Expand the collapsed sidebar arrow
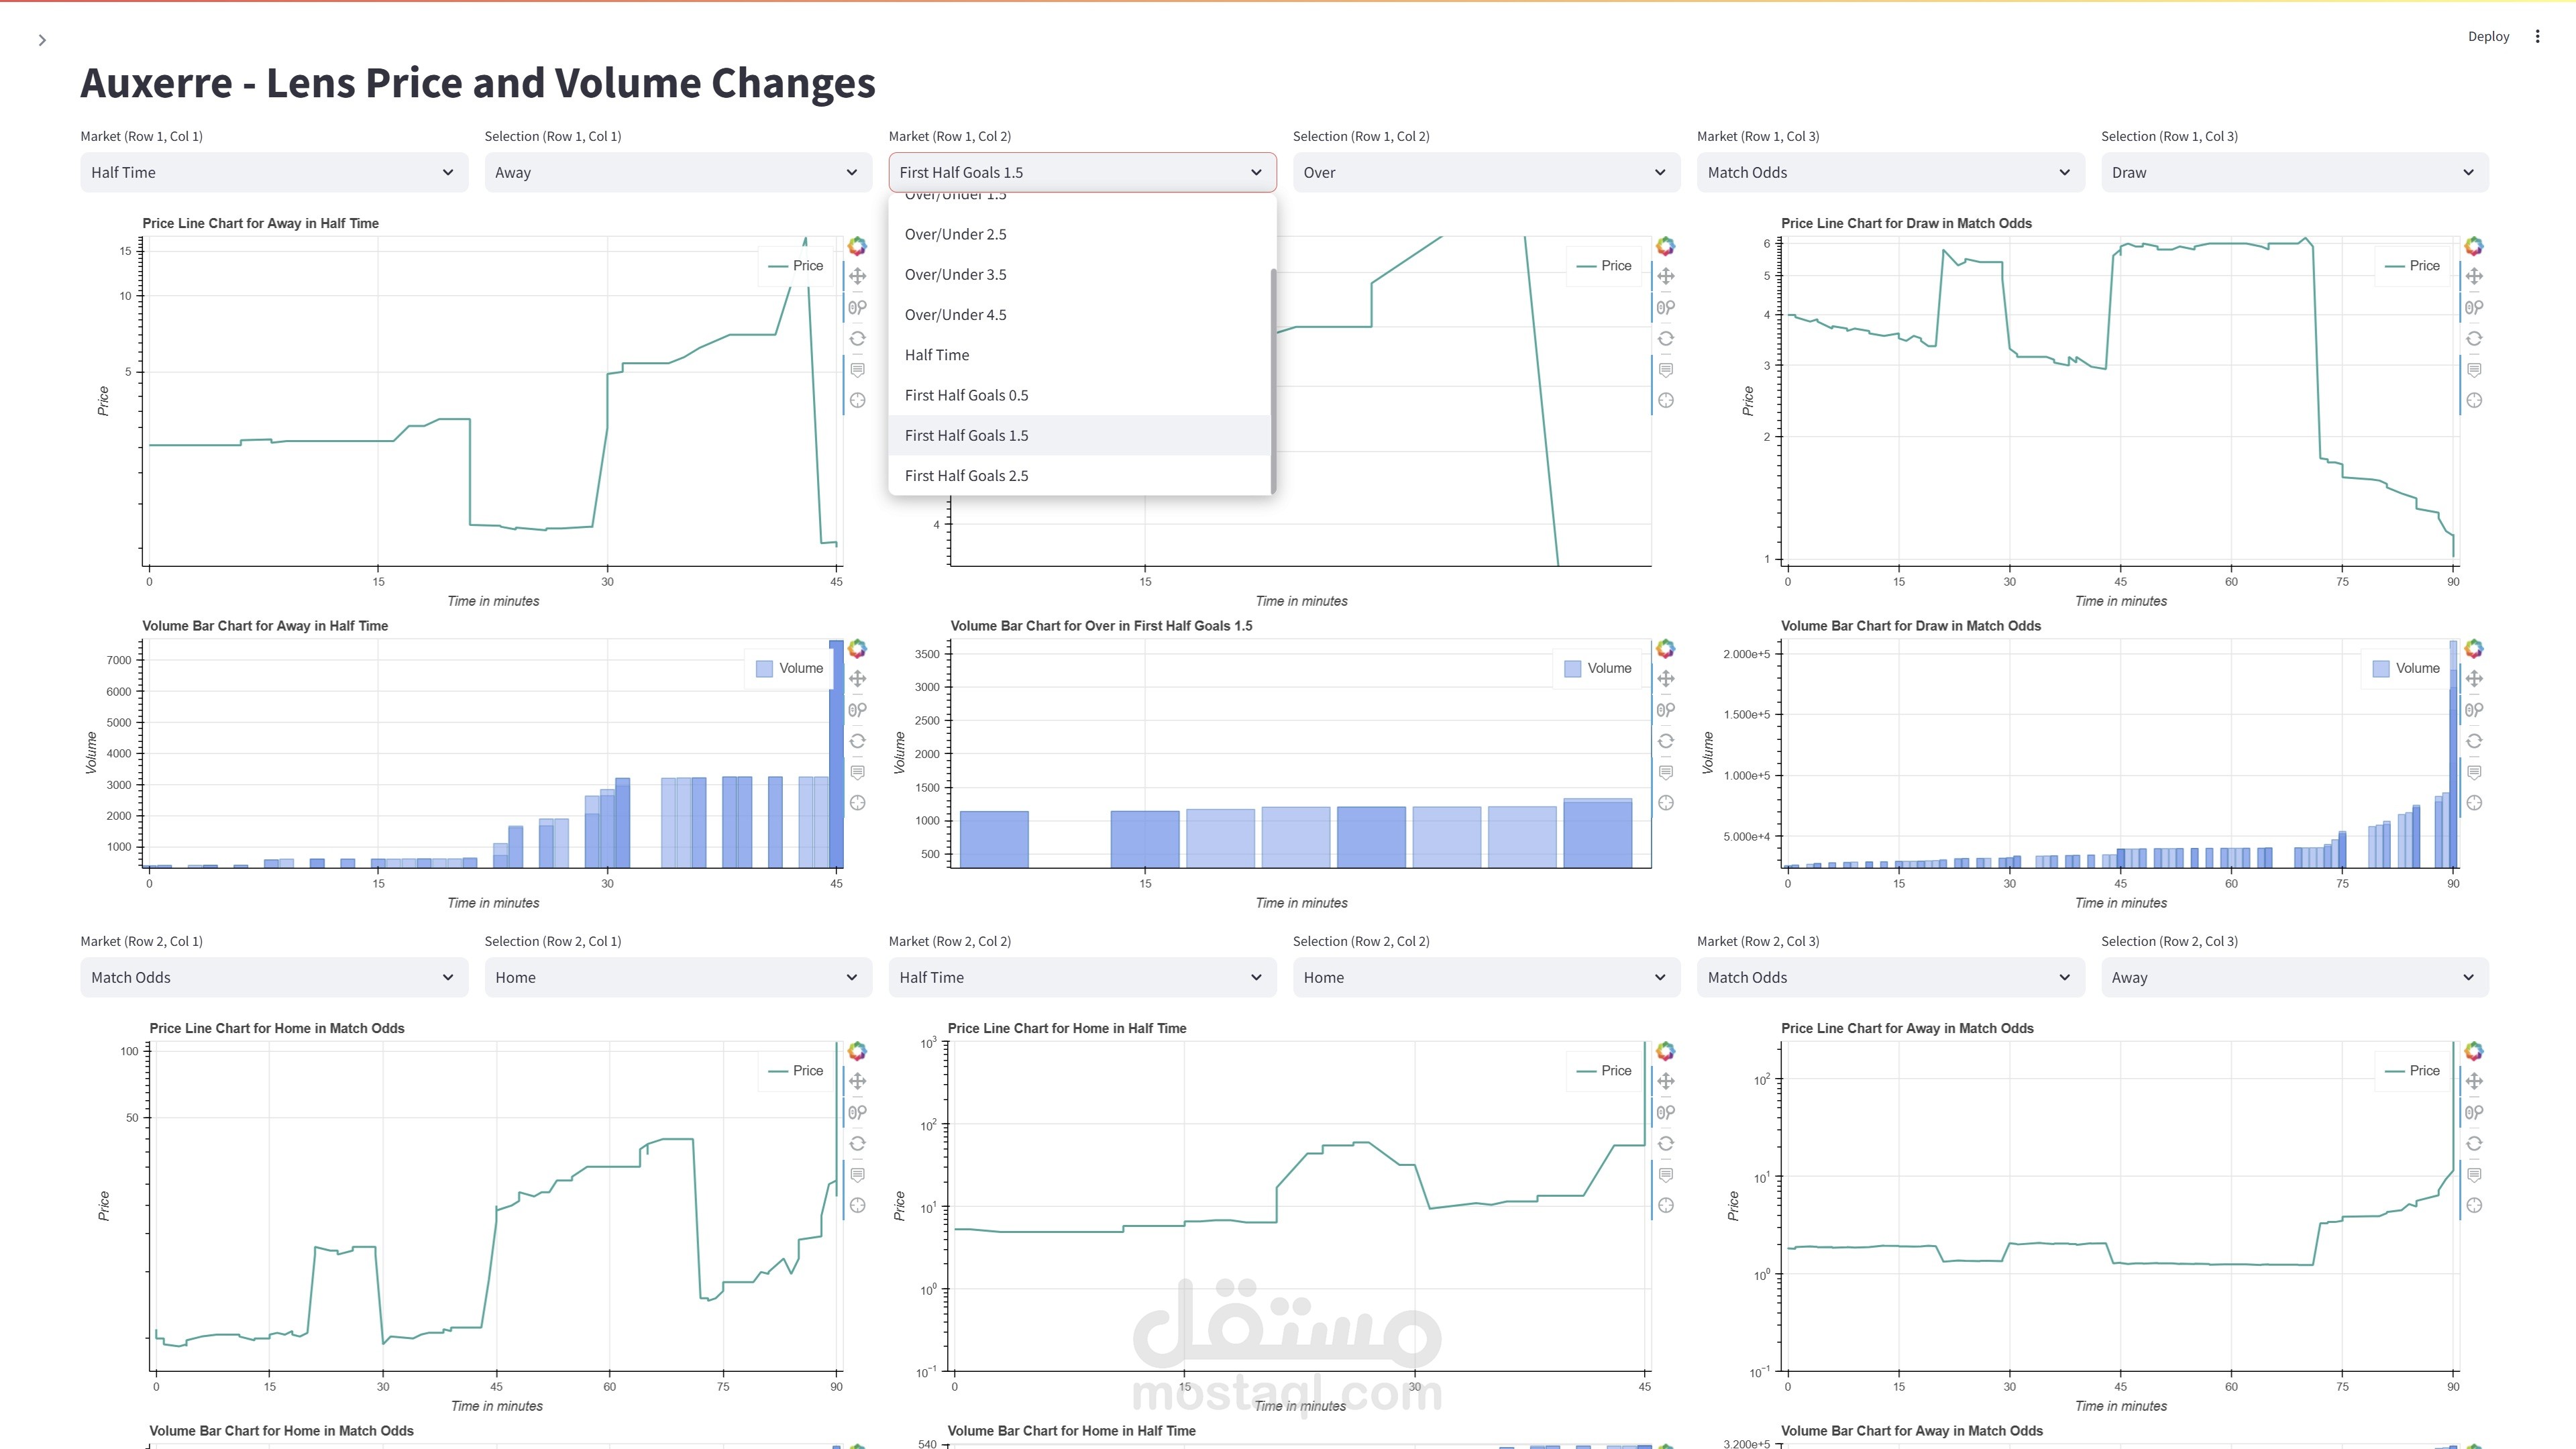 click(42, 40)
